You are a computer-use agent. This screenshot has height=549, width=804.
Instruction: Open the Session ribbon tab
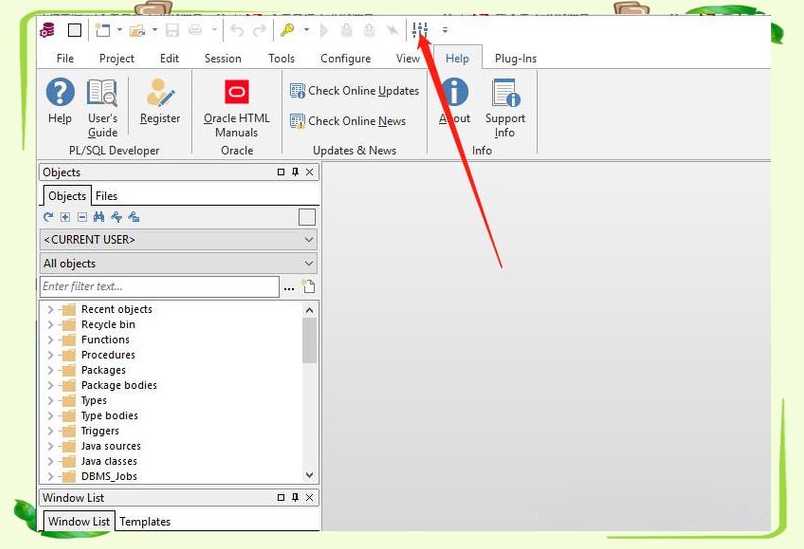tap(223, 58)
